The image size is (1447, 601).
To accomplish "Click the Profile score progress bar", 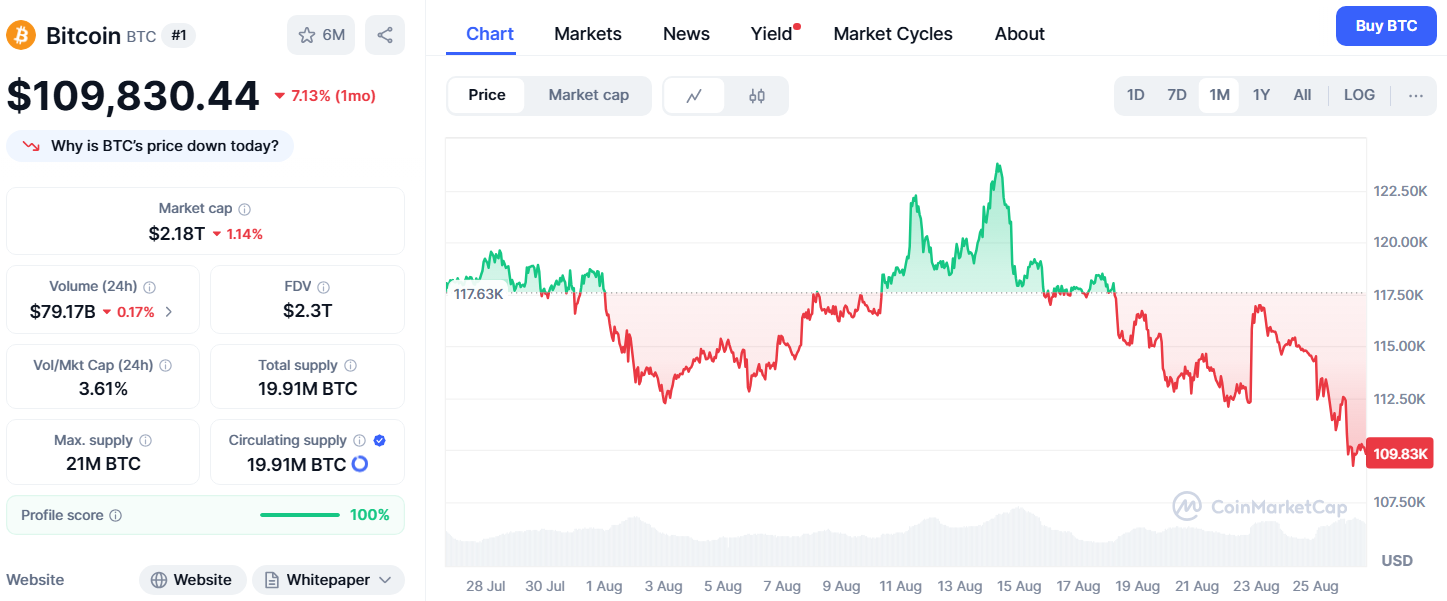I will click(x=299, y=514).
